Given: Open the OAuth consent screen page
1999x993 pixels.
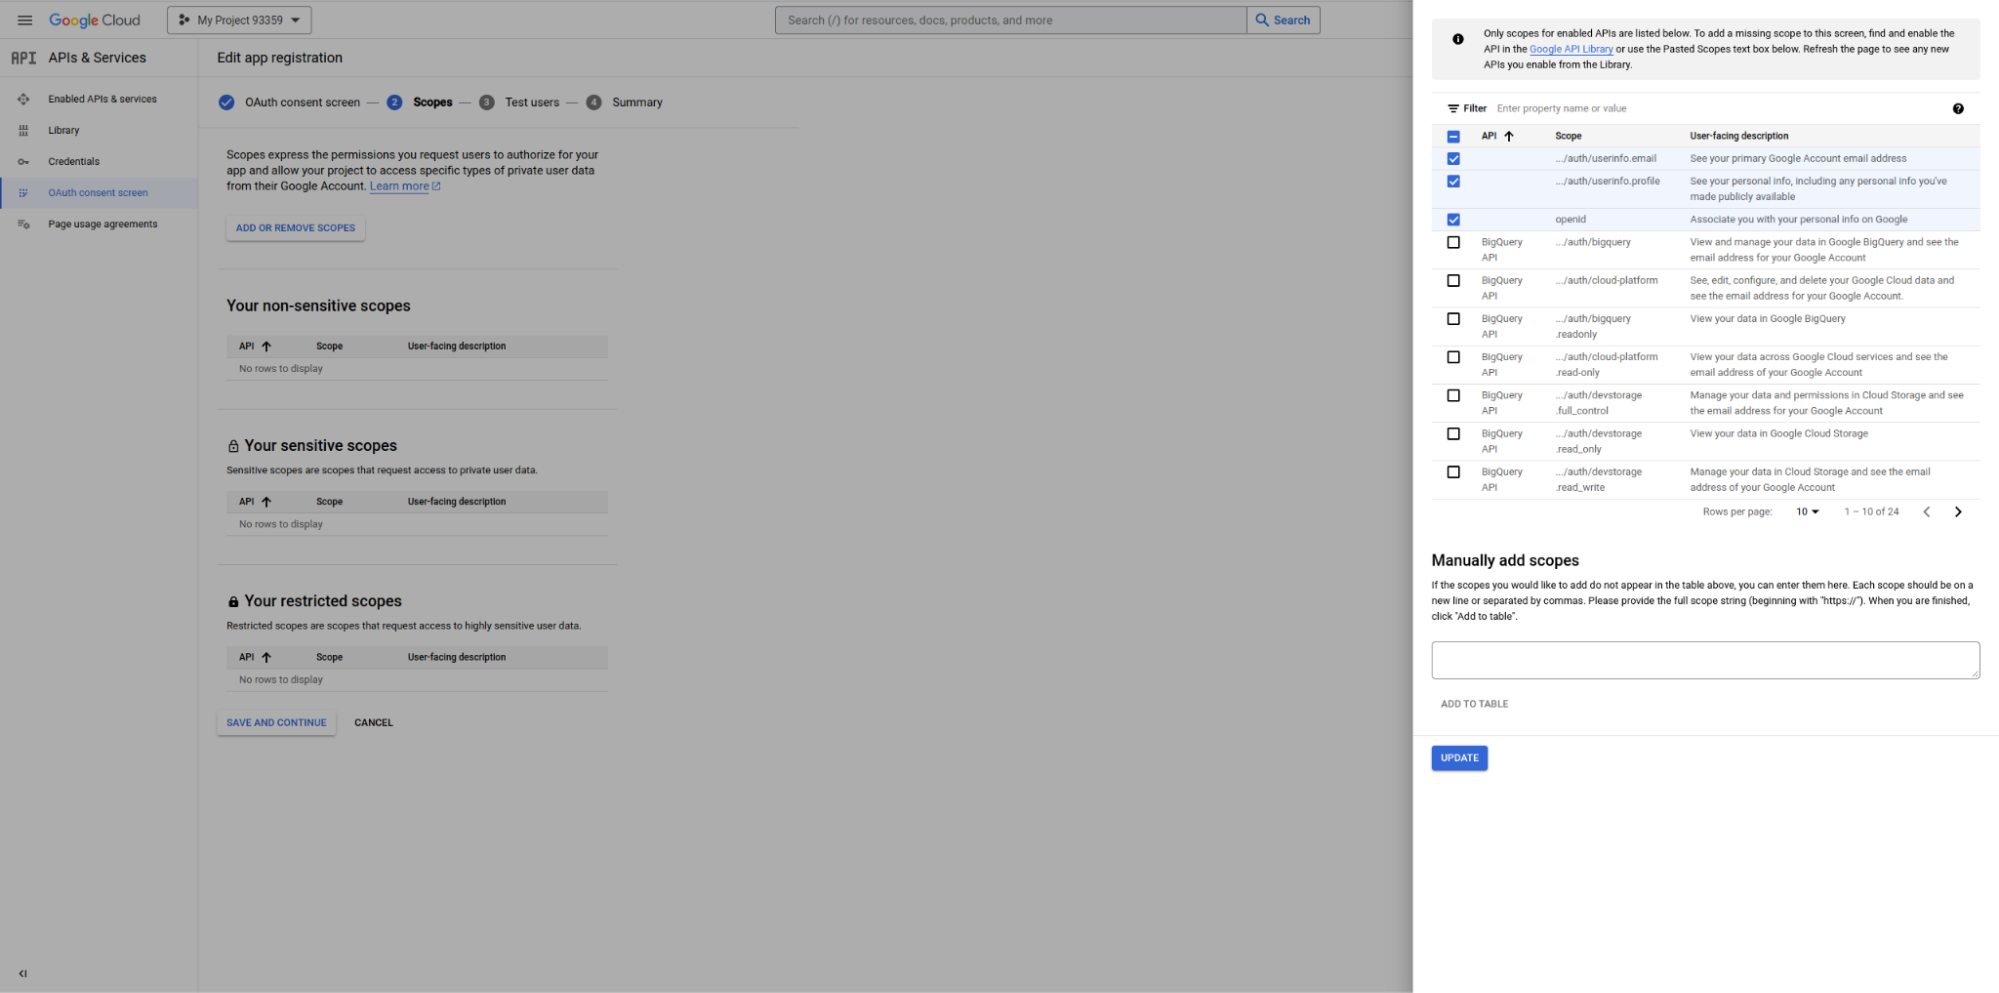Looking at the screenshot, I should [x=98, y=193].
